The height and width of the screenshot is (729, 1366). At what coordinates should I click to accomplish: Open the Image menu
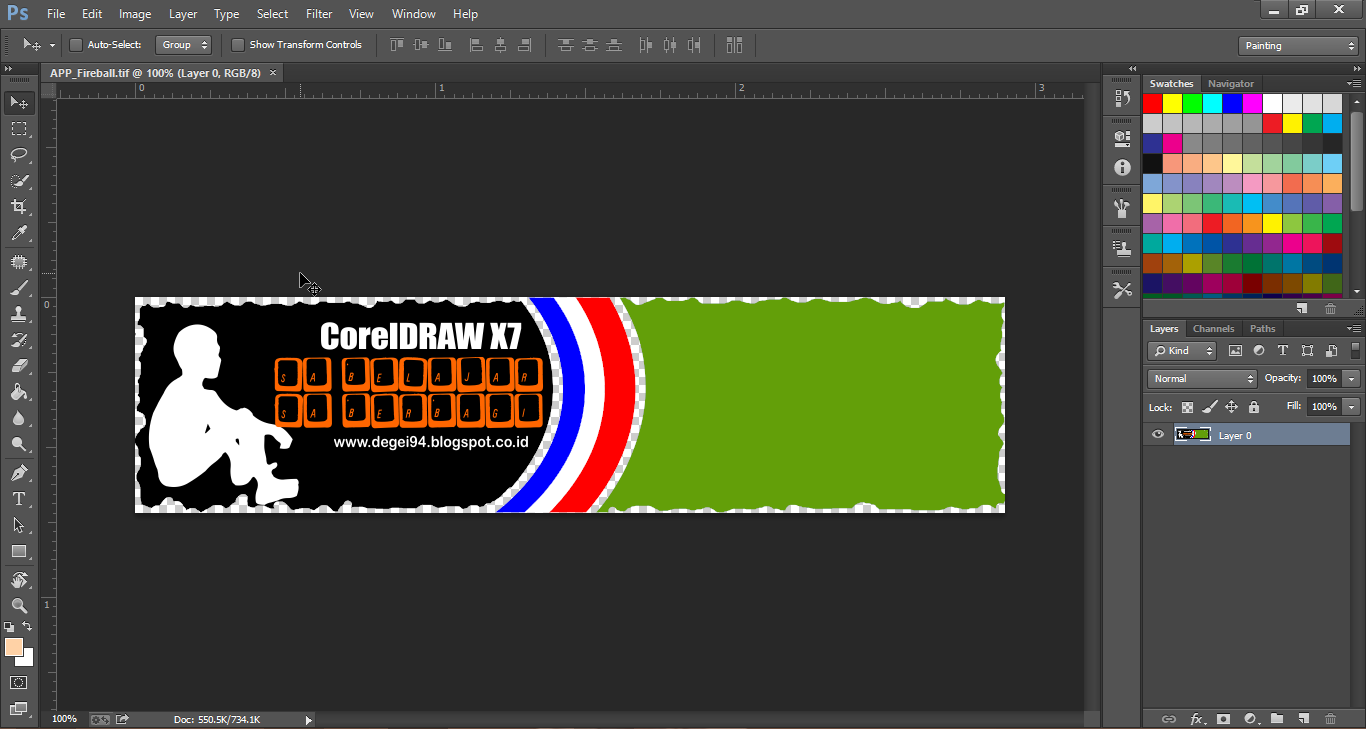click(x=135, y=14)
